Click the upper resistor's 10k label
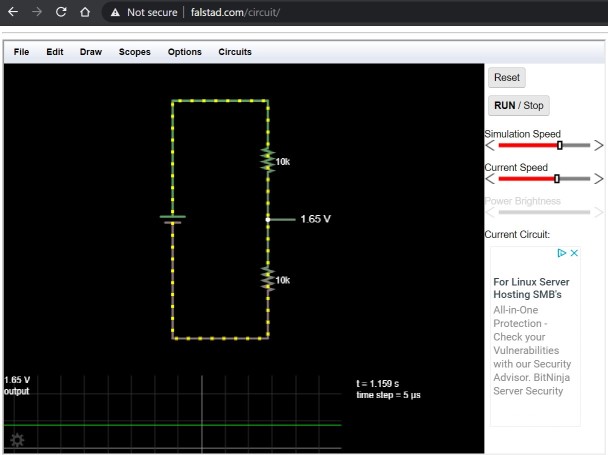Viewport: 608px width, 455px height. tap(283, 162)
